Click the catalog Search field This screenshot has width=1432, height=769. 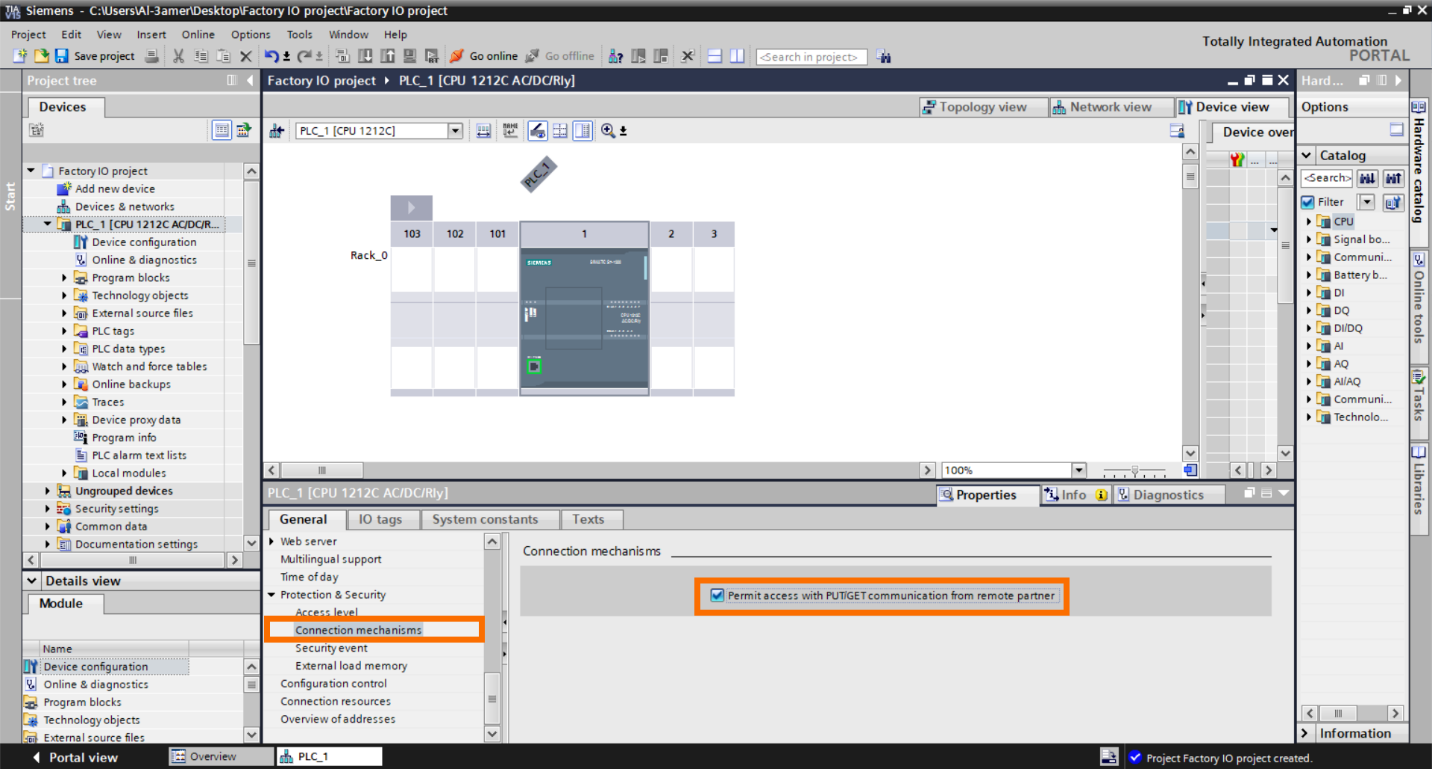(x=1327, y=178)
